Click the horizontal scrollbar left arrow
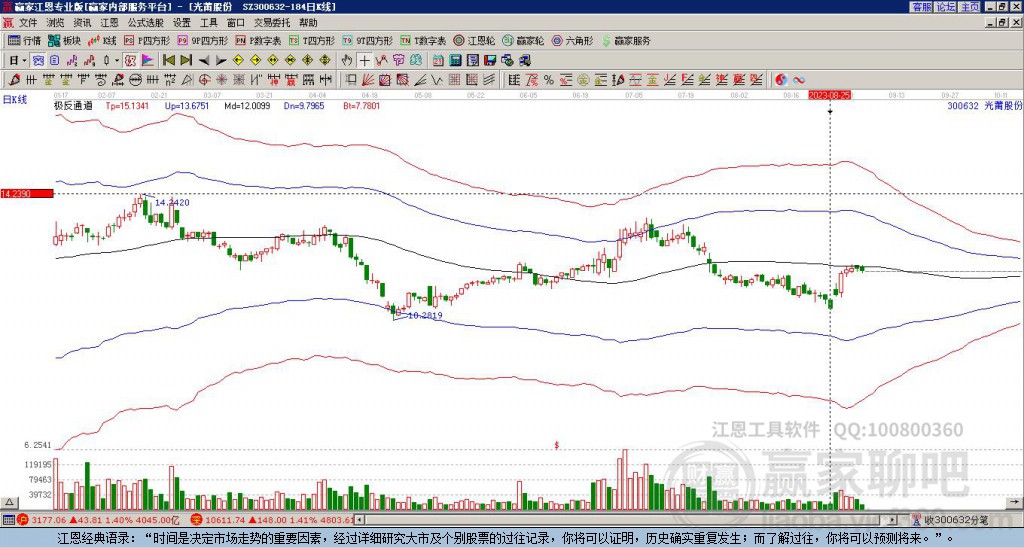The image size is (1024, 548). pos(360,520)
